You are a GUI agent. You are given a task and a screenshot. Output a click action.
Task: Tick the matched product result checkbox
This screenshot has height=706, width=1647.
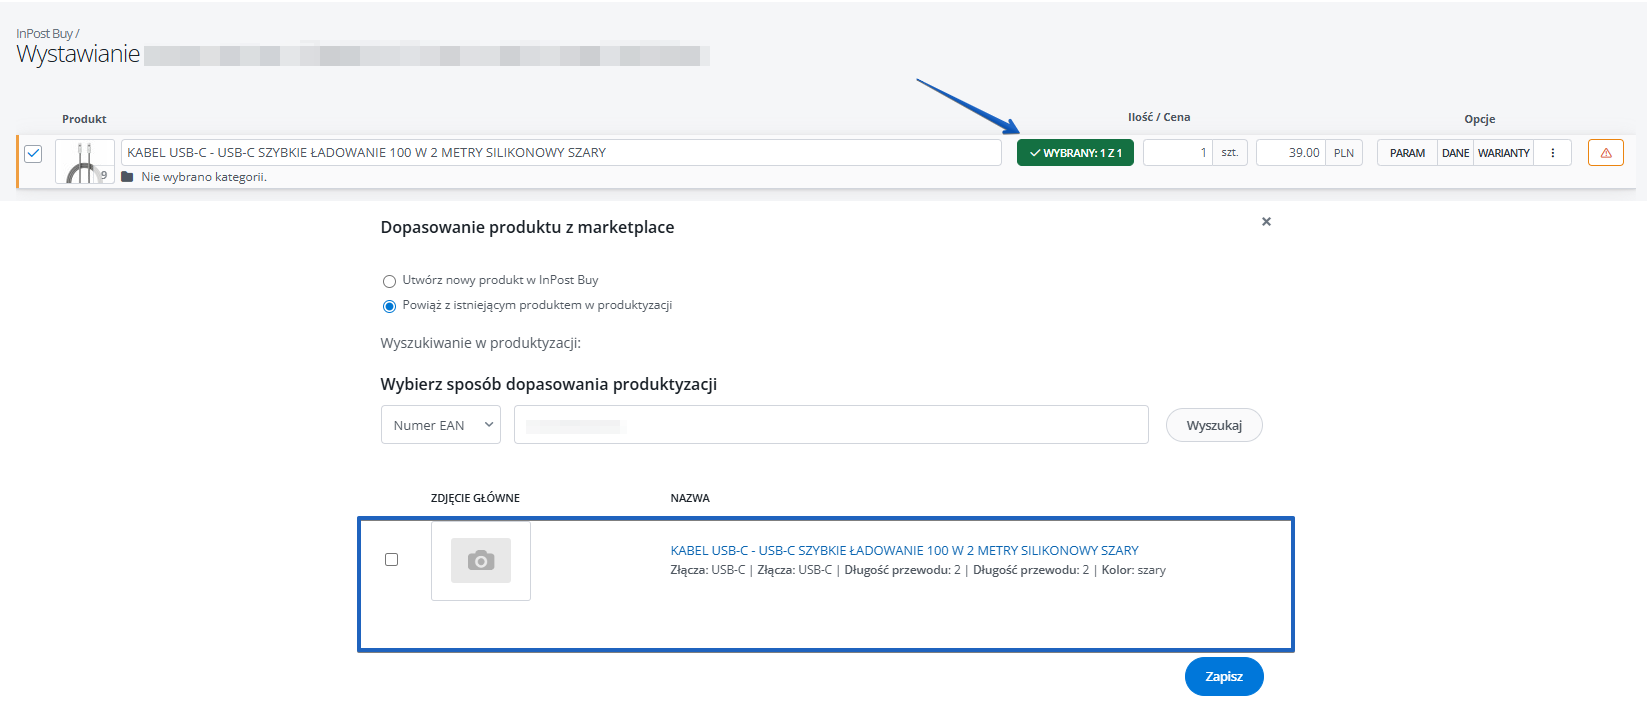click(392, 560)
